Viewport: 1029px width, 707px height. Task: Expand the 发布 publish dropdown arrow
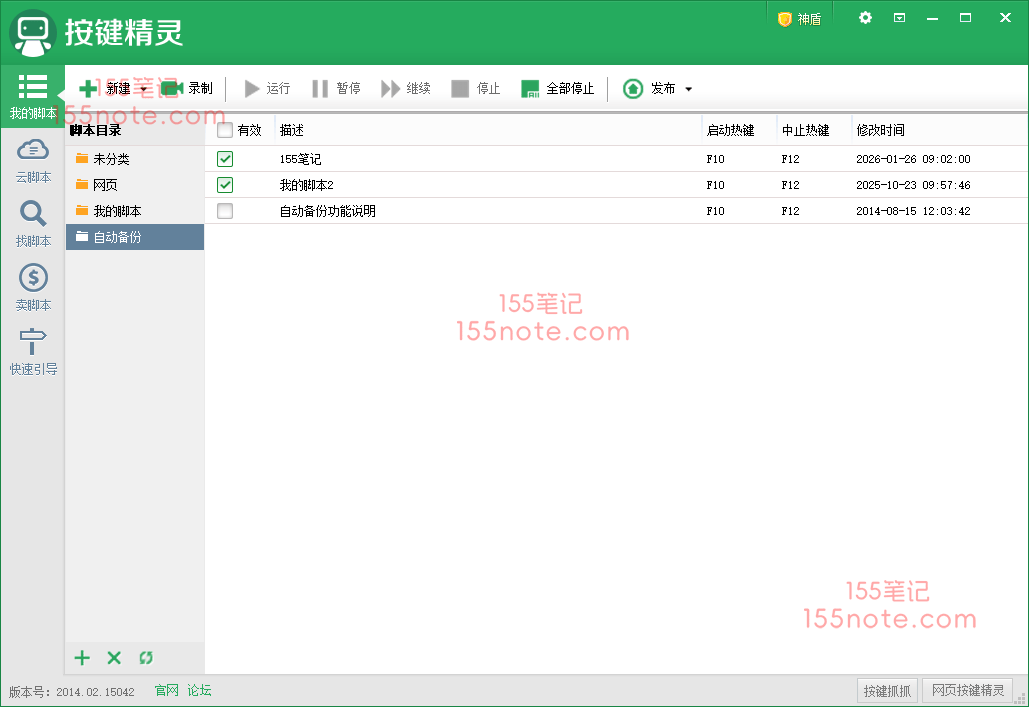click(x=688, y=89)
